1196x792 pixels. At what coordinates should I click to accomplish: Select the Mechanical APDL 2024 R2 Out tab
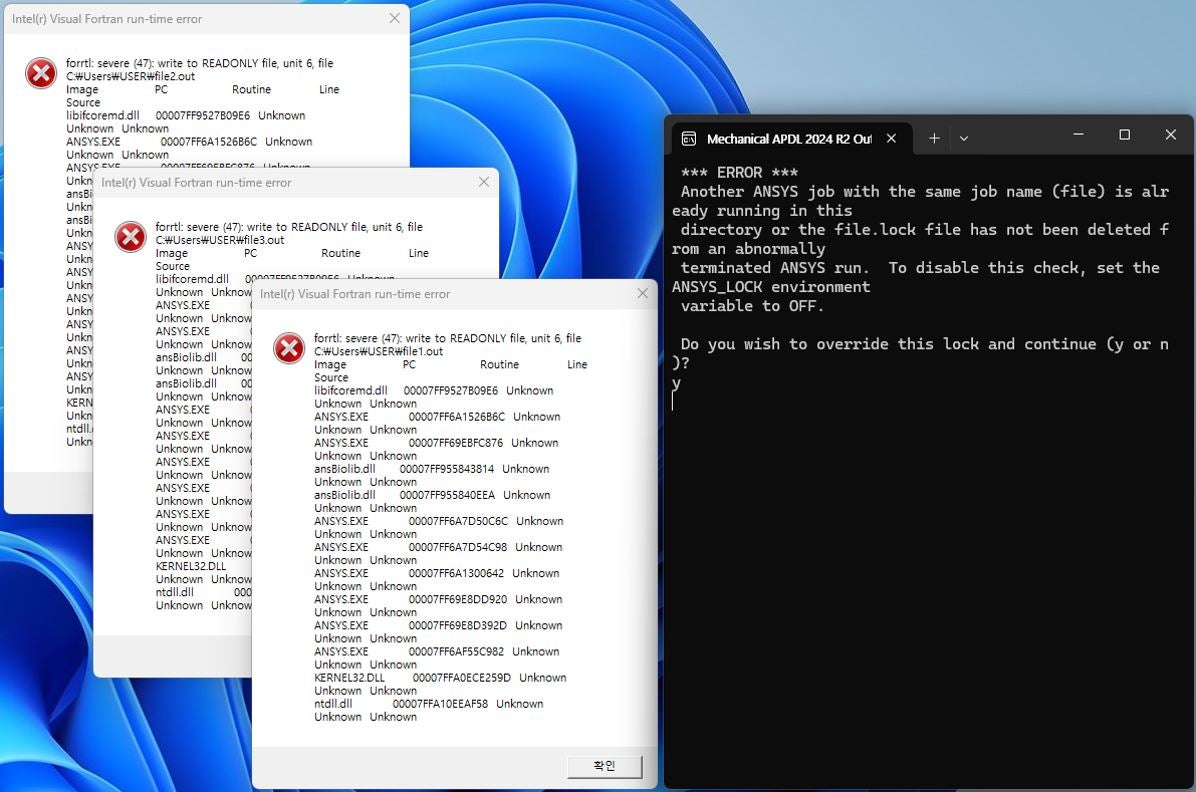789,139
